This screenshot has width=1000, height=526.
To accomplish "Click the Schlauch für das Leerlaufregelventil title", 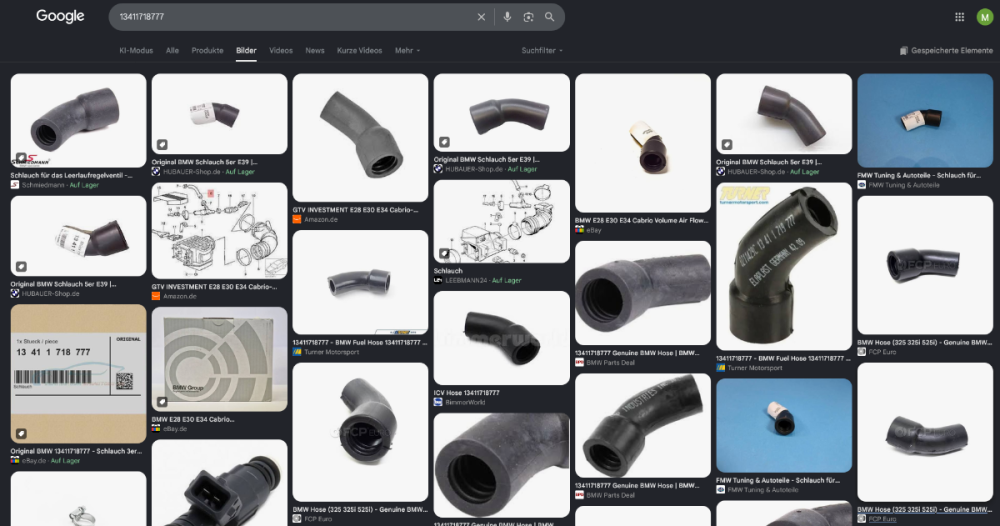I will (x=71, y=175).
